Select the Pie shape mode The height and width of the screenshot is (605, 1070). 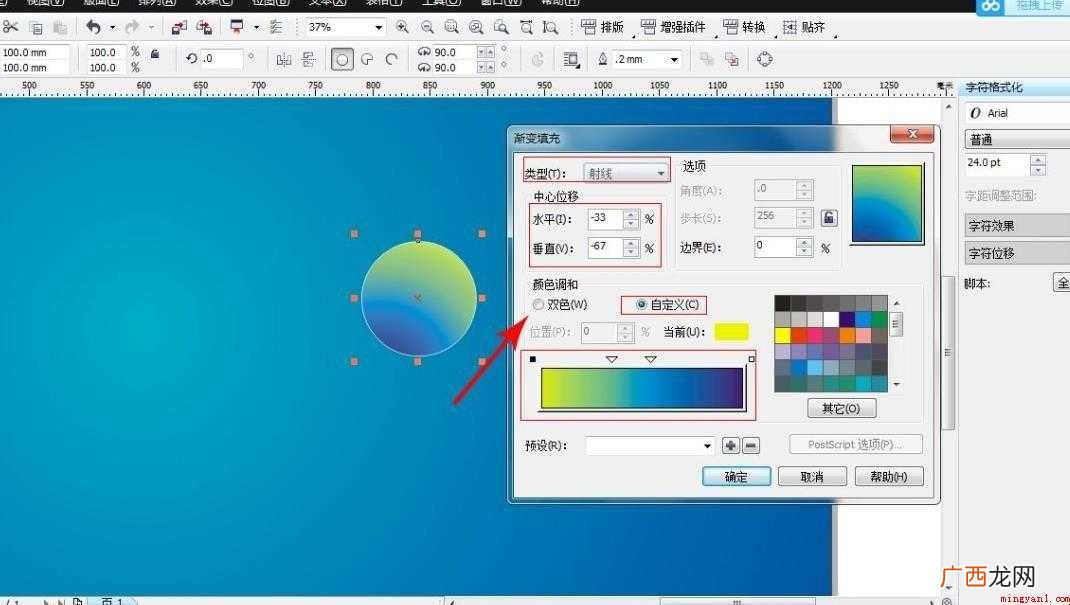click(367, 59)
